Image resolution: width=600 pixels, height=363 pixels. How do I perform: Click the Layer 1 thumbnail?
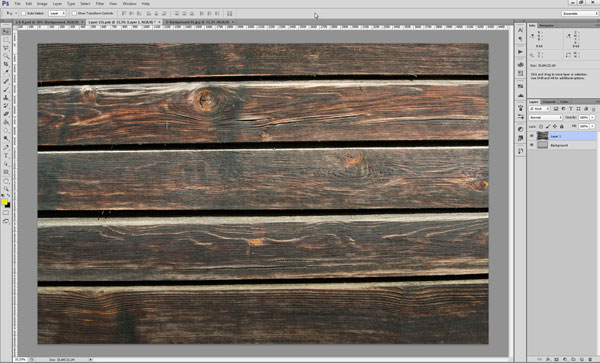pos(543,136)
